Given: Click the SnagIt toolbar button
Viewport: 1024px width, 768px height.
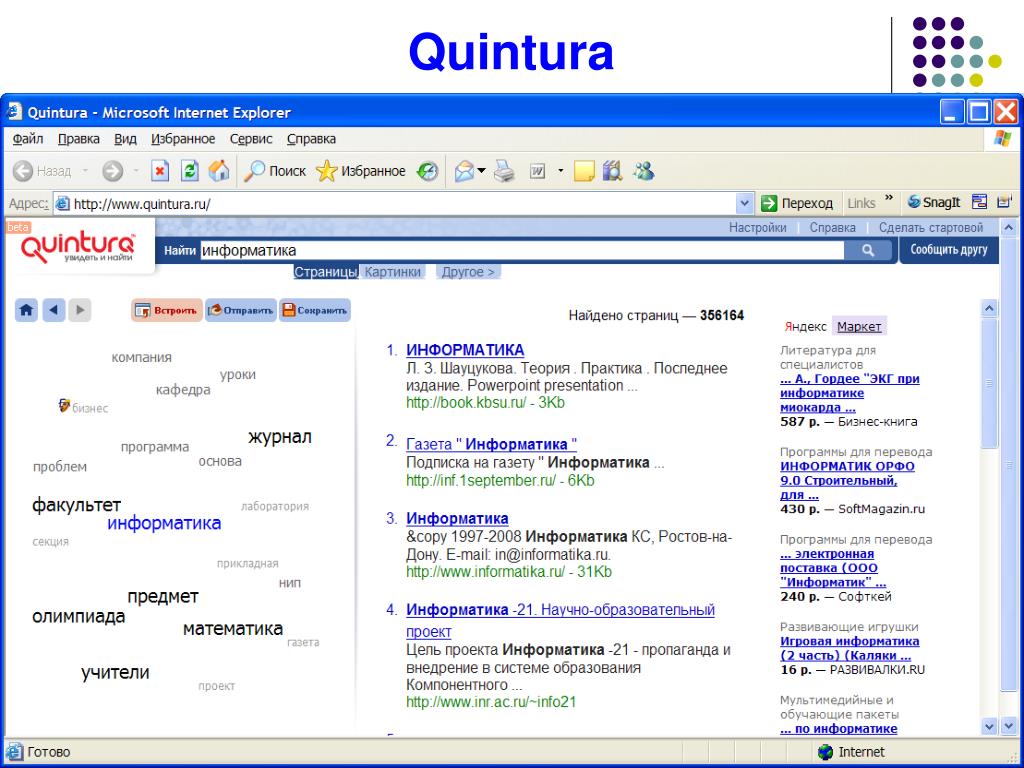Looking at the screenshot, I should click(934, 202).
